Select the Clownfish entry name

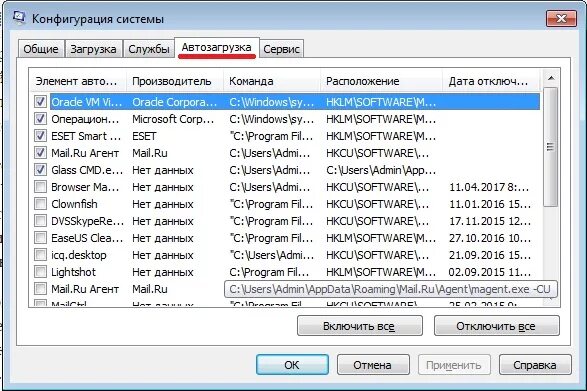click(x=74, y=204)
